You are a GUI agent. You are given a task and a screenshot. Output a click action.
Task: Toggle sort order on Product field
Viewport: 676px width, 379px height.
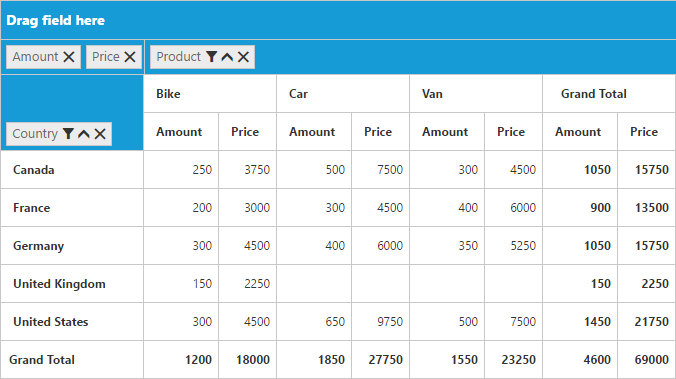pos(227,57)
